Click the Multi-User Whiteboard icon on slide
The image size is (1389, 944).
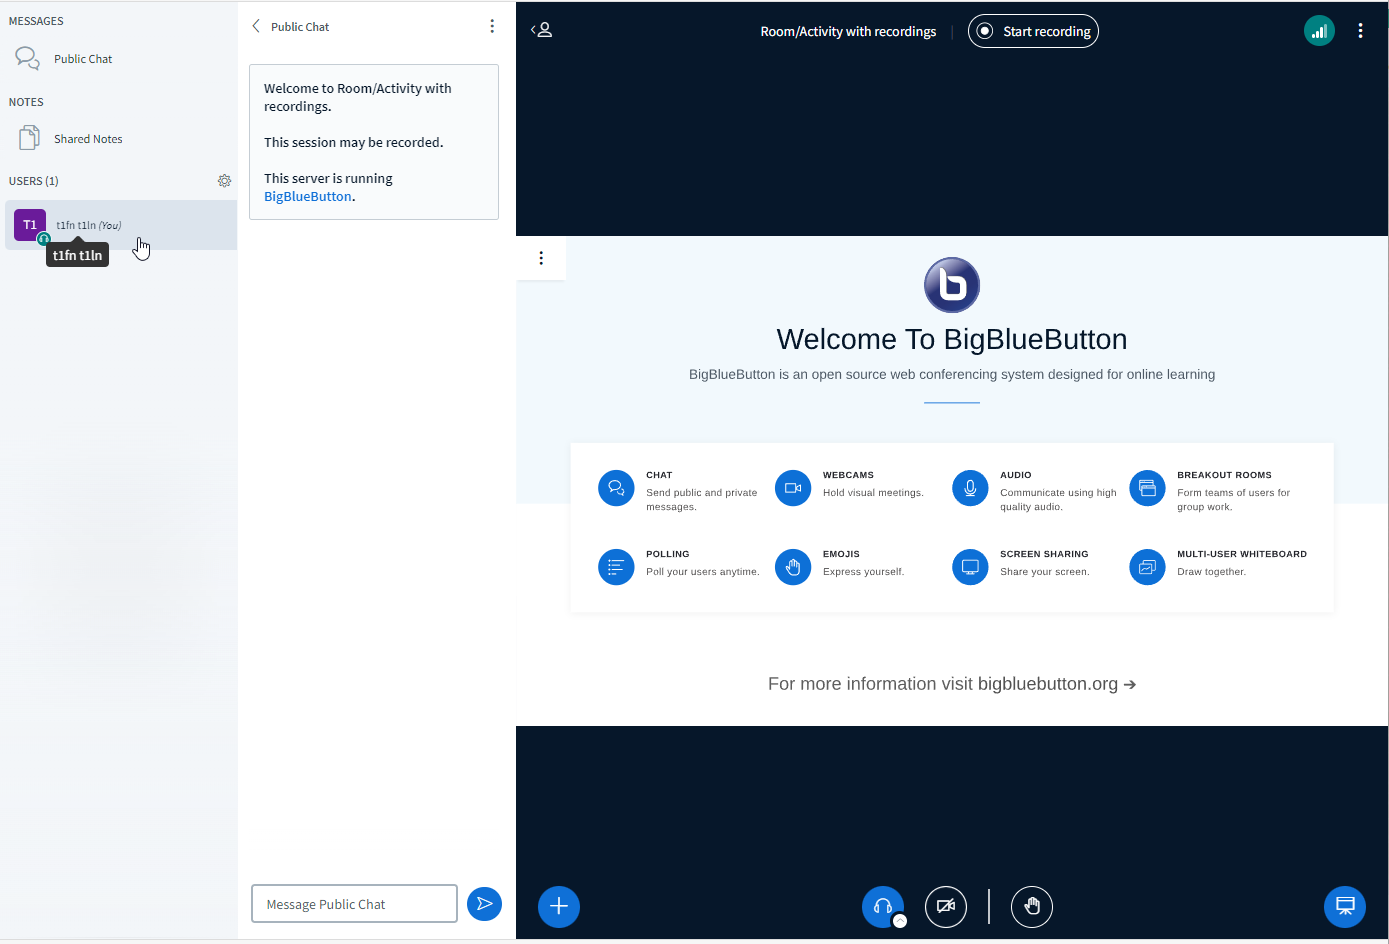click(x=1147, y=567)
